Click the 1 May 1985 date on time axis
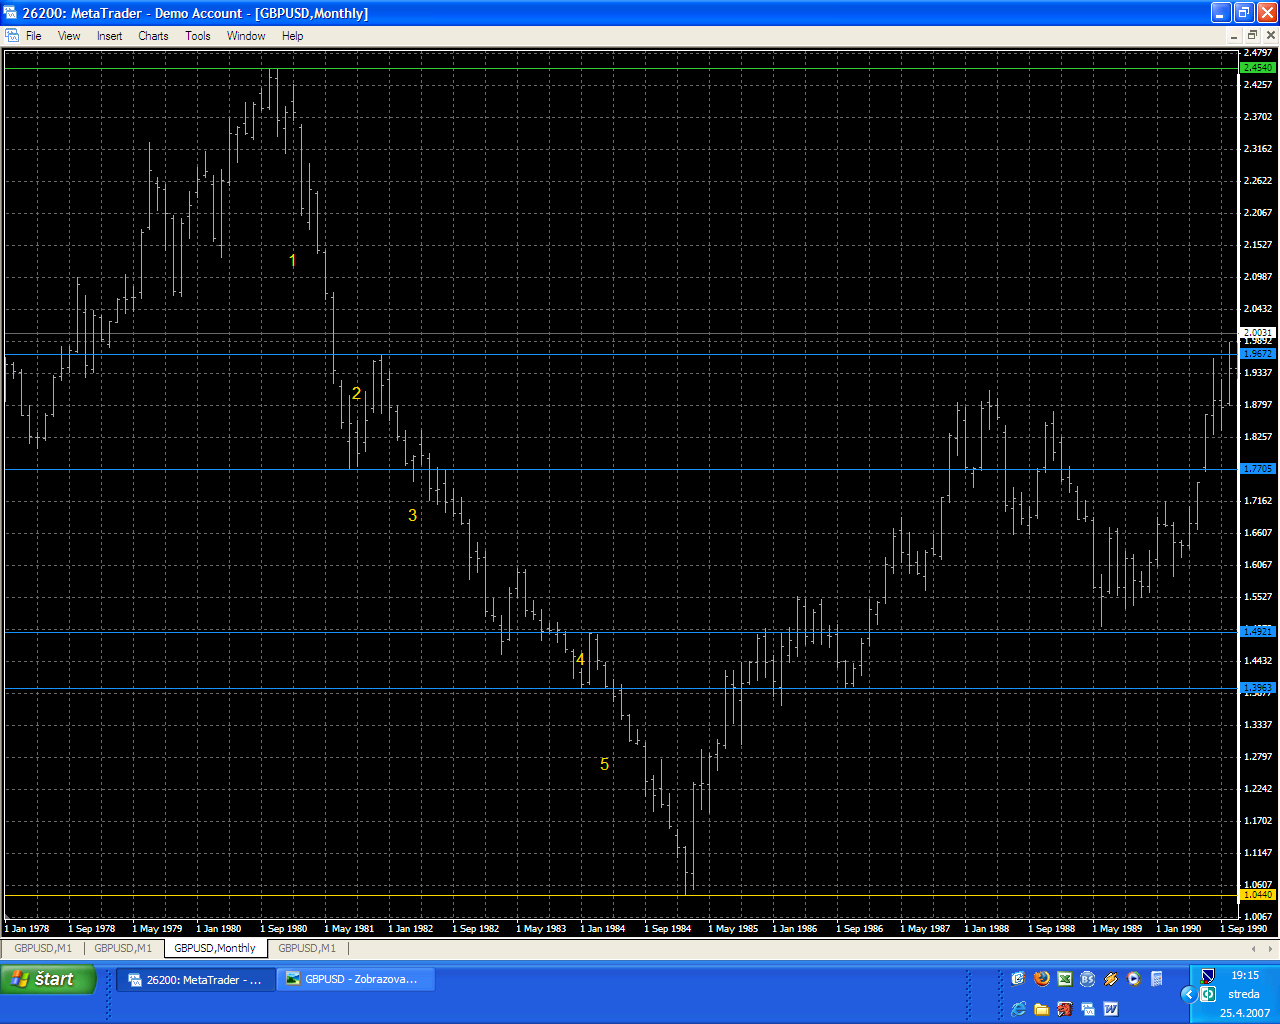This screenshot has width=1280, height=1024. point(733,929)
